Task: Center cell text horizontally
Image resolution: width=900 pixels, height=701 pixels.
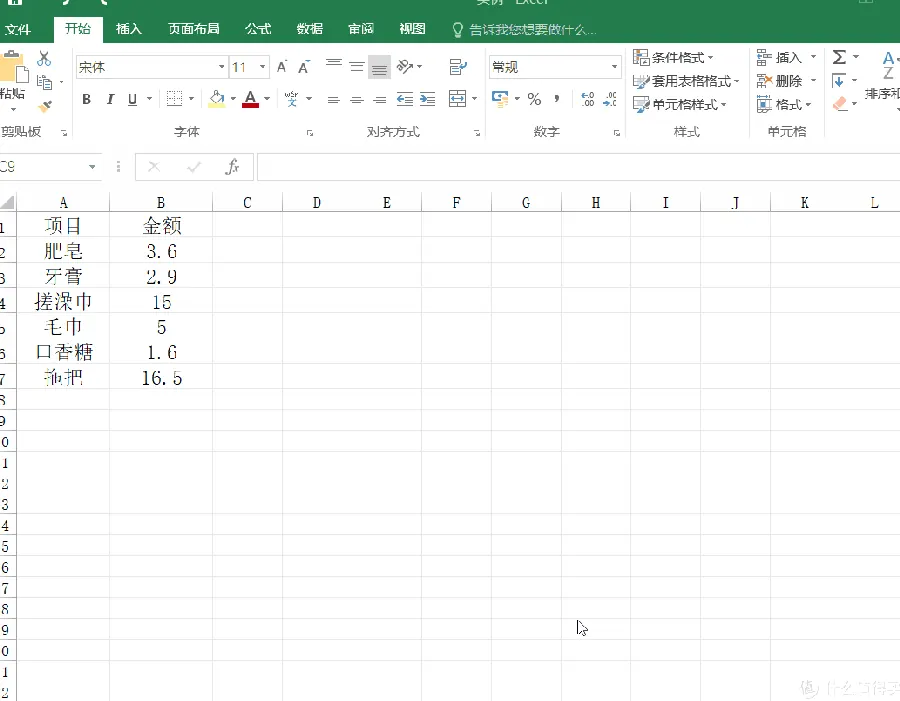Action: pos(356,100)
